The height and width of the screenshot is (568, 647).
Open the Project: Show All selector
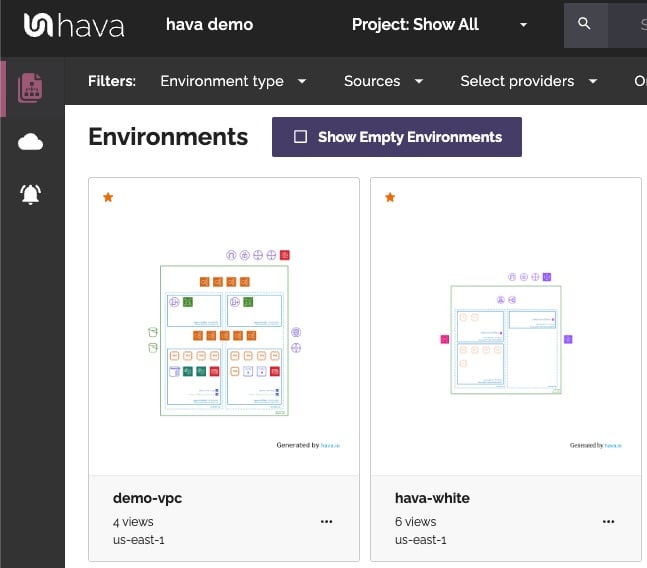click(438, 24)
